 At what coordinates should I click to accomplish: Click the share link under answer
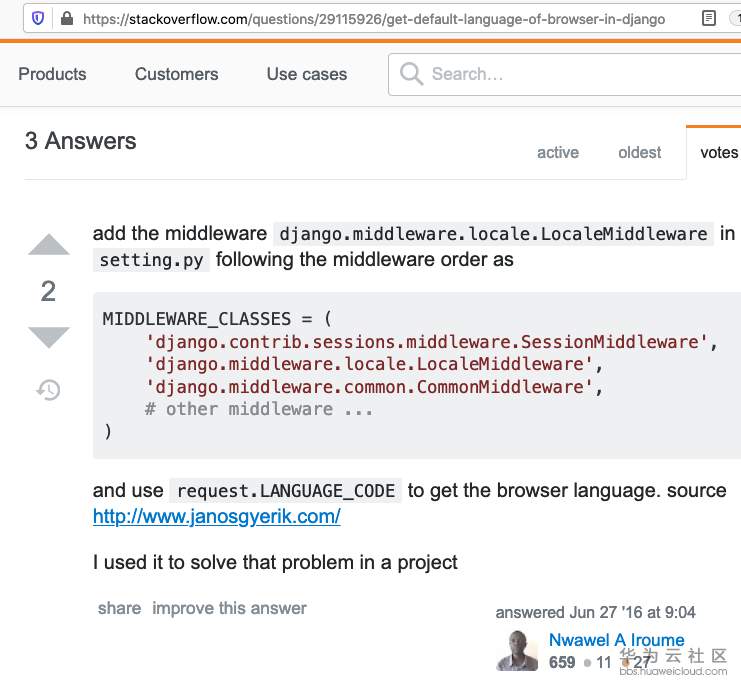[119, 608]
